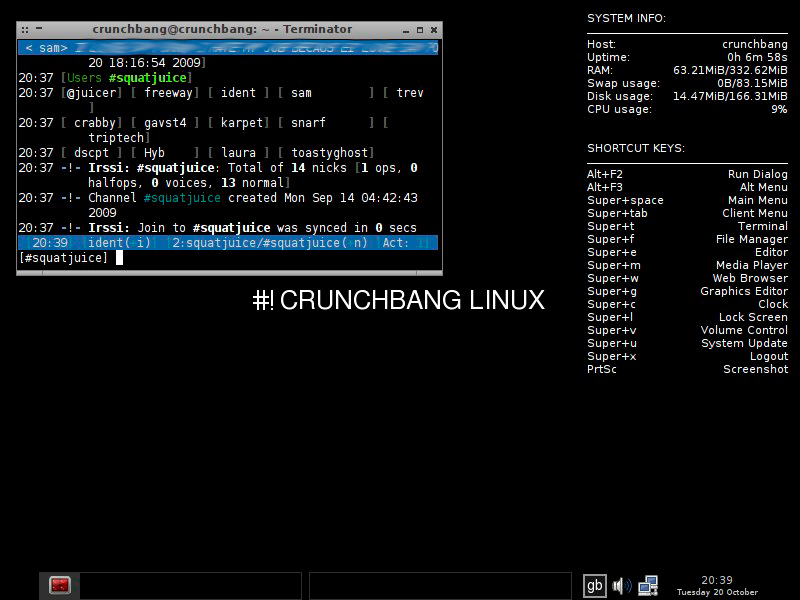Maximize the Terminator window
The width and height of the screenshot is (800, 600).
click(420, 30)
